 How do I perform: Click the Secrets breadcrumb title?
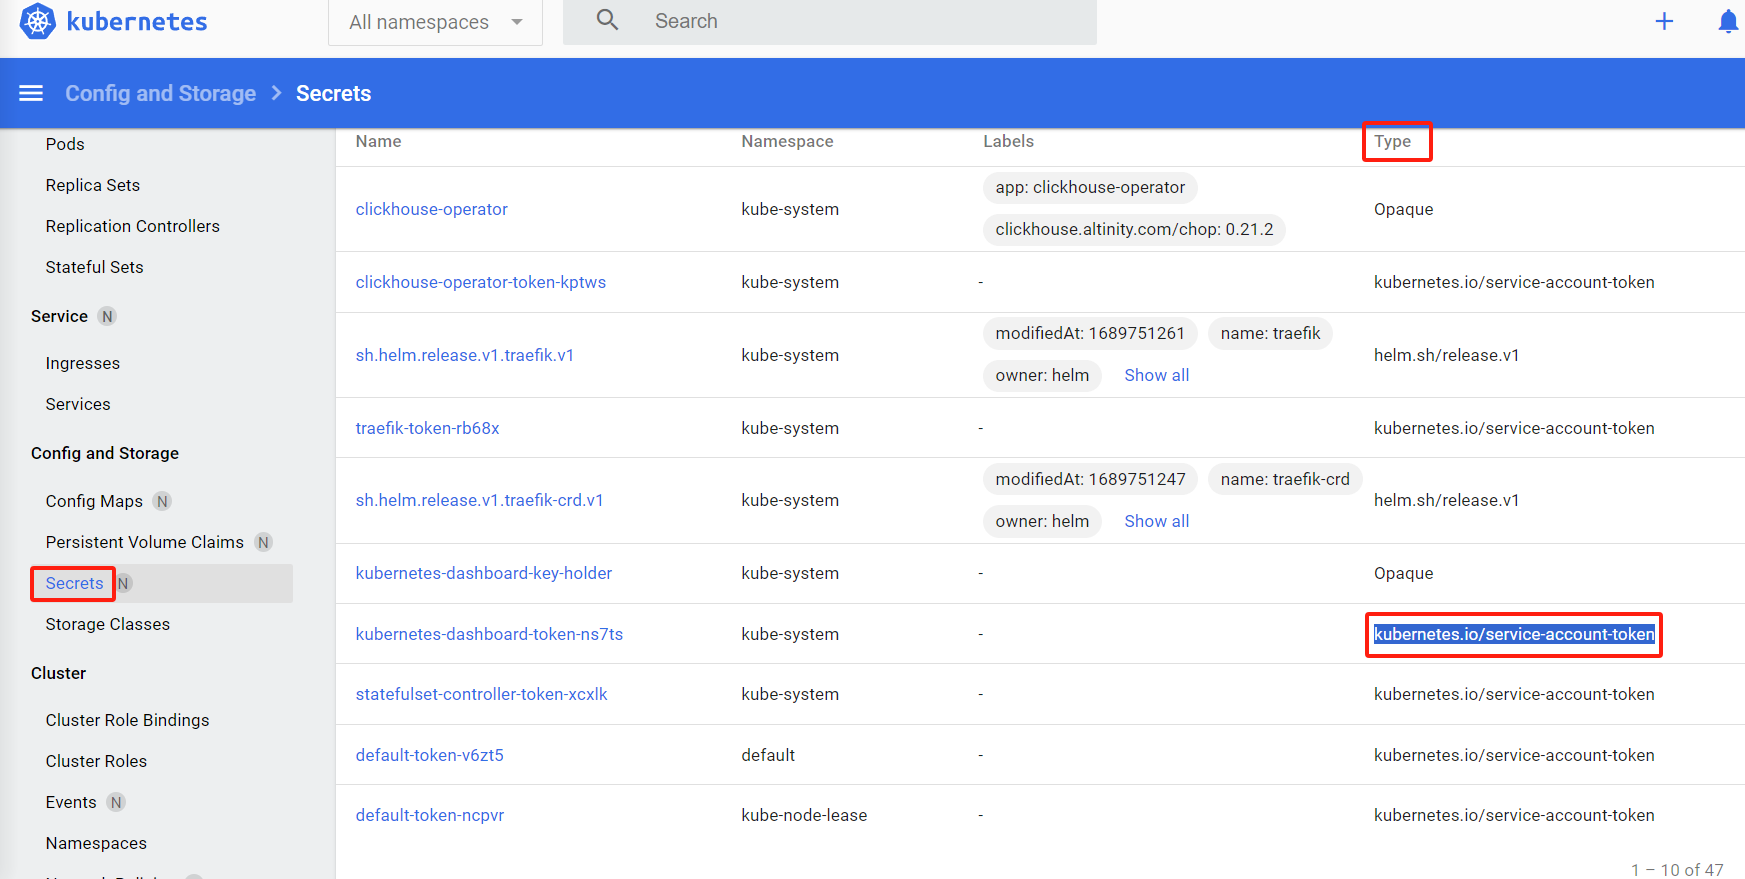[333, 93]
